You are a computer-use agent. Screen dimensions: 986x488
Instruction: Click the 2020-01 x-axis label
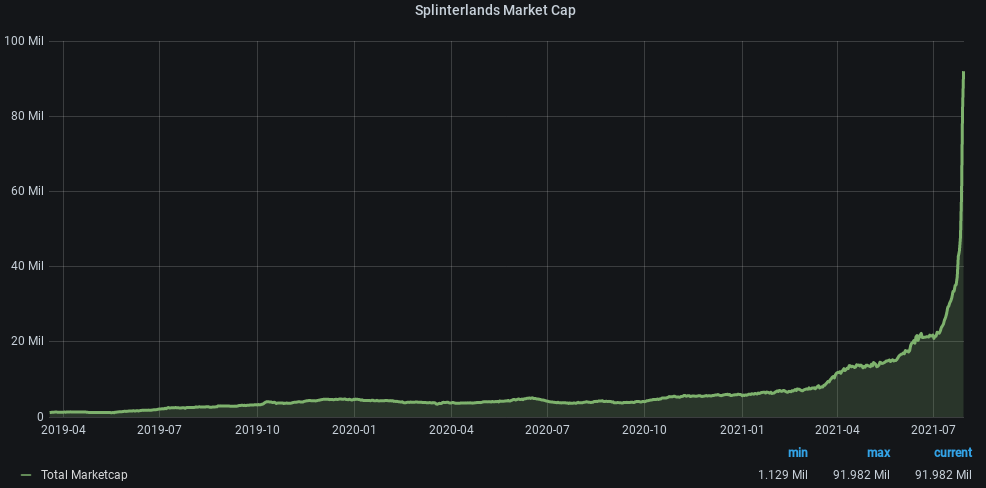point(354,430)
